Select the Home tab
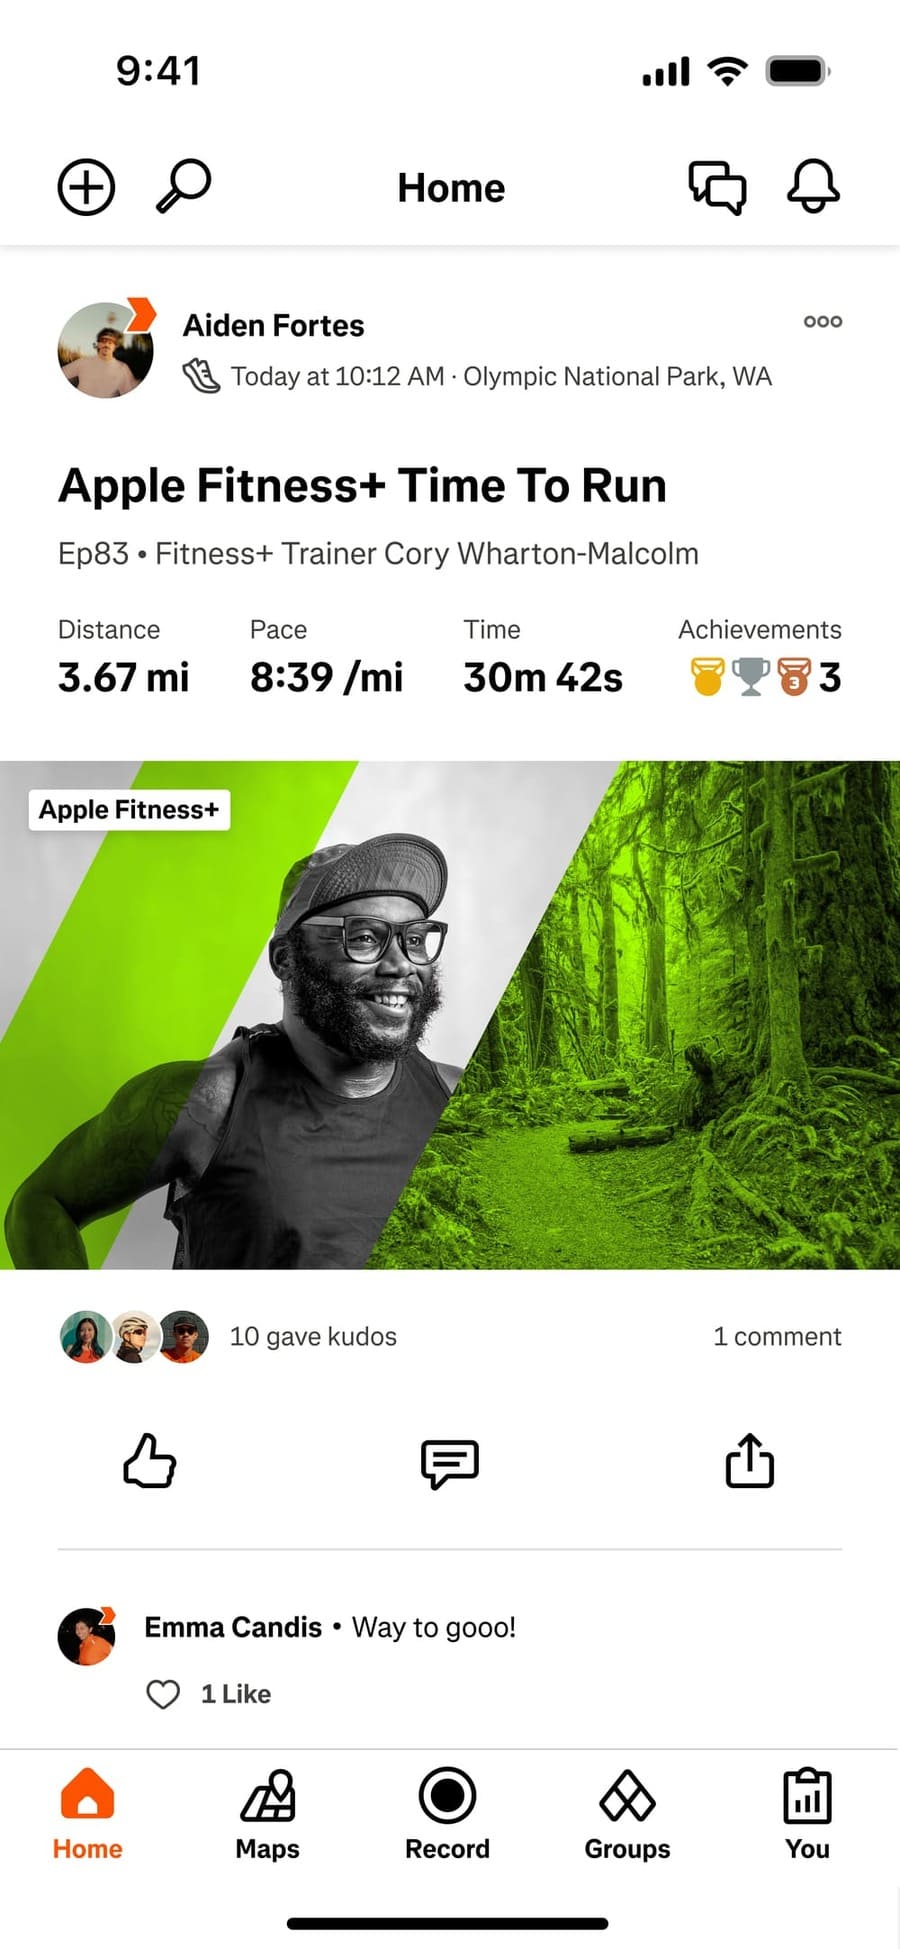 click(88, 1815)
